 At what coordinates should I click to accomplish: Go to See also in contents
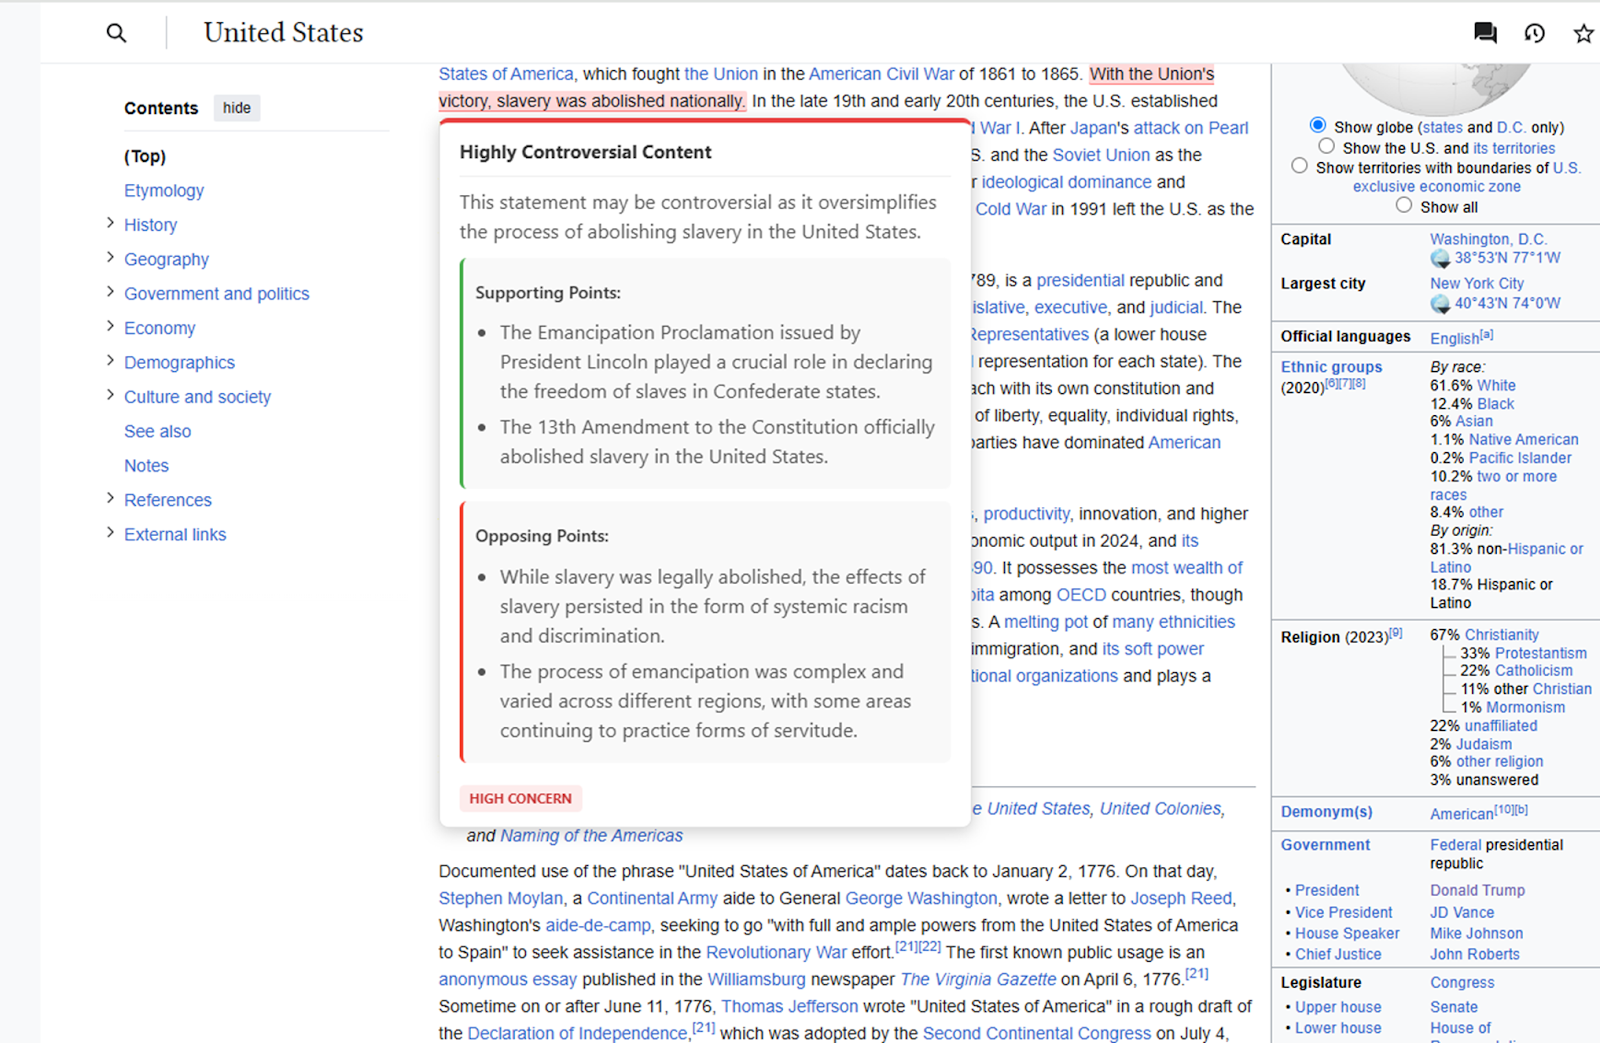coord(158,431)
